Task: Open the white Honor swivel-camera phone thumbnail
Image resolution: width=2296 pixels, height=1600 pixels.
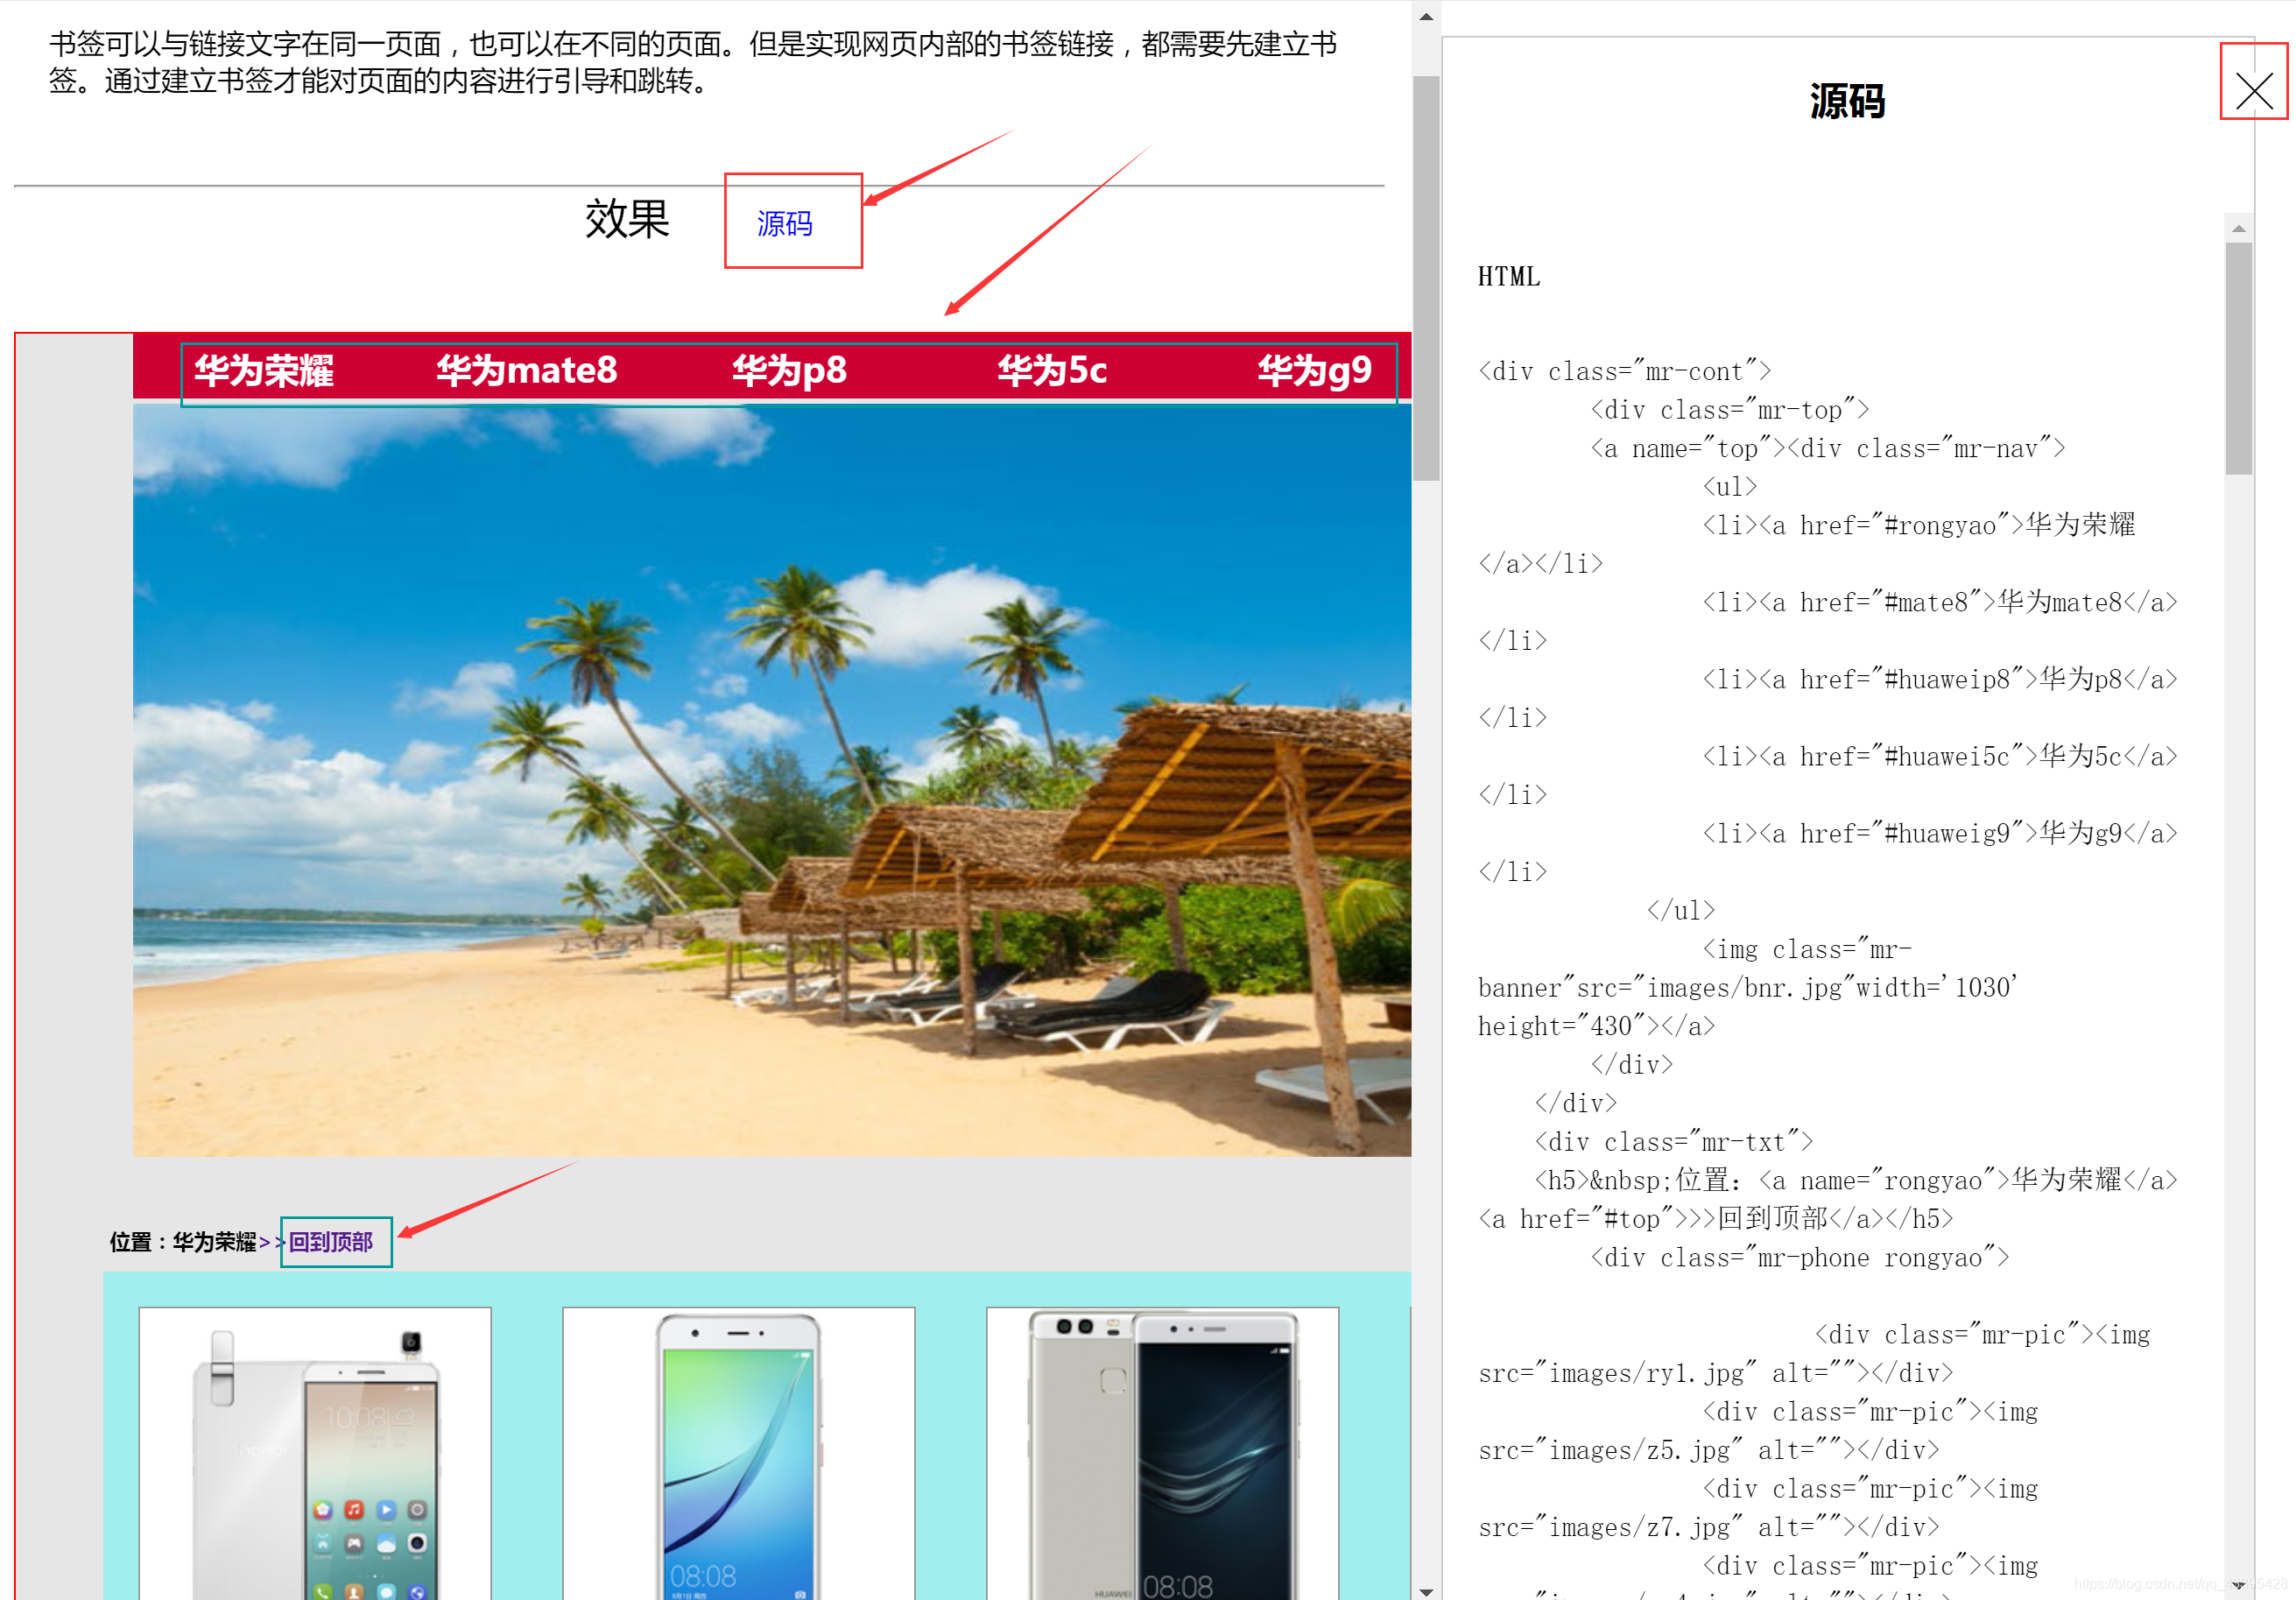Action: 315,1453
